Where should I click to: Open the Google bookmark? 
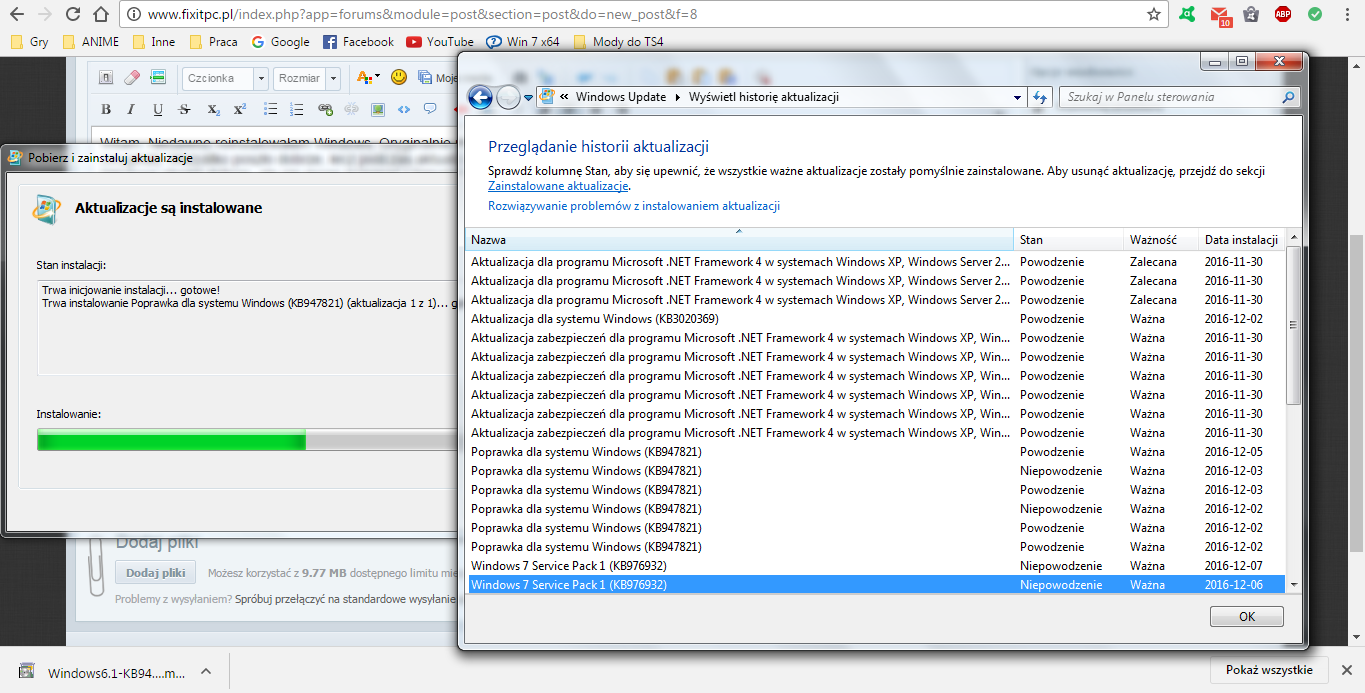point(280,42)
